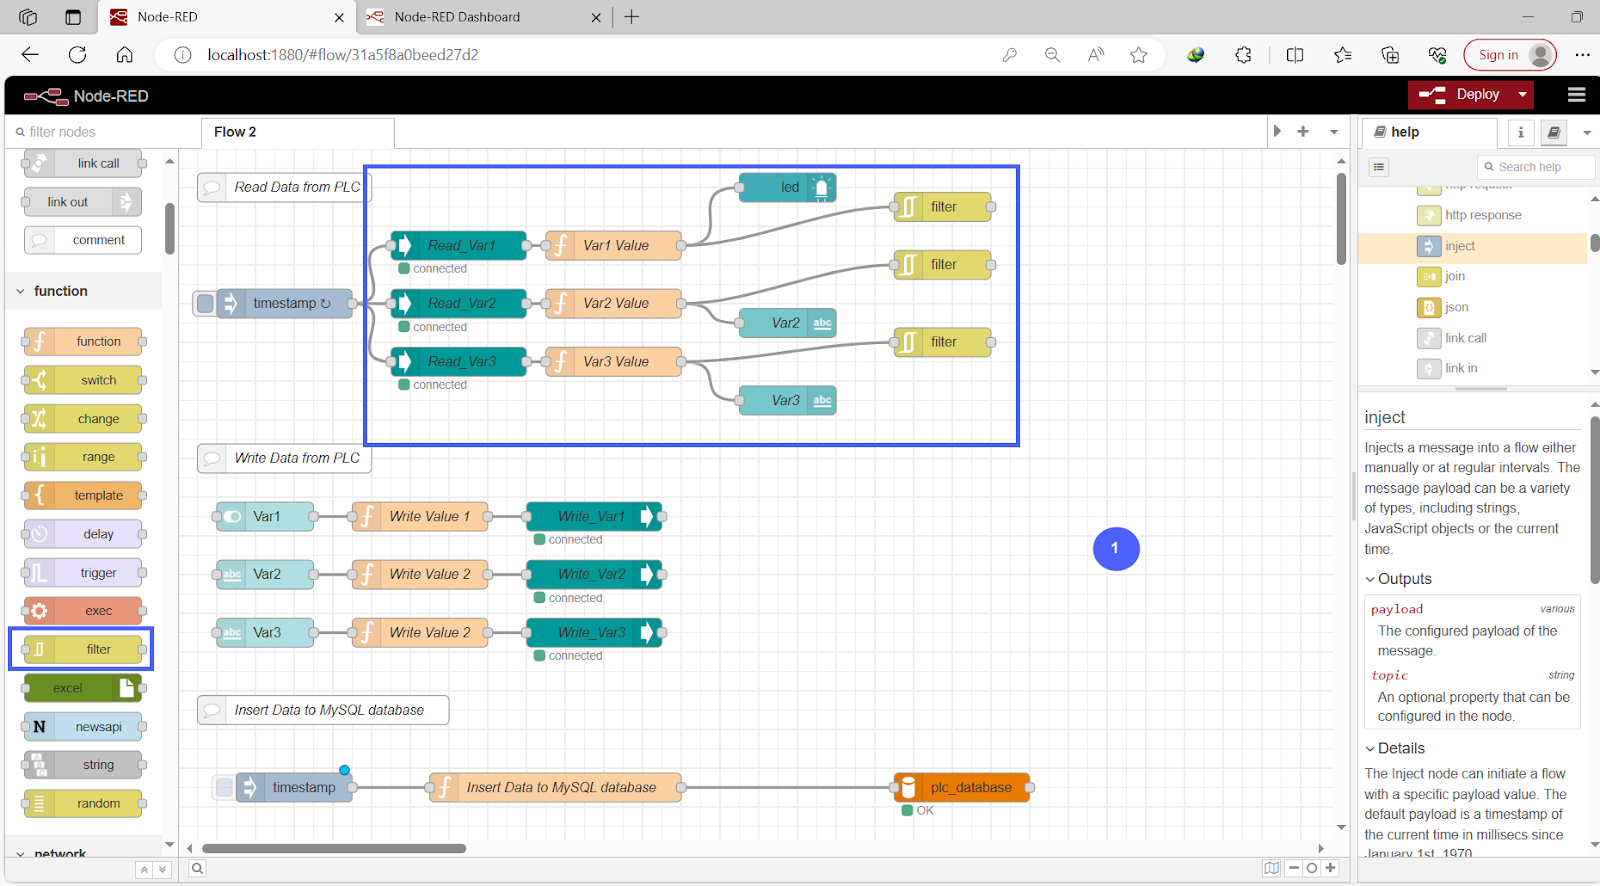The width and height of the screenshot is (1600, 886).
Task: Click the Read Data from PLC comment
Action: [284, 187]
